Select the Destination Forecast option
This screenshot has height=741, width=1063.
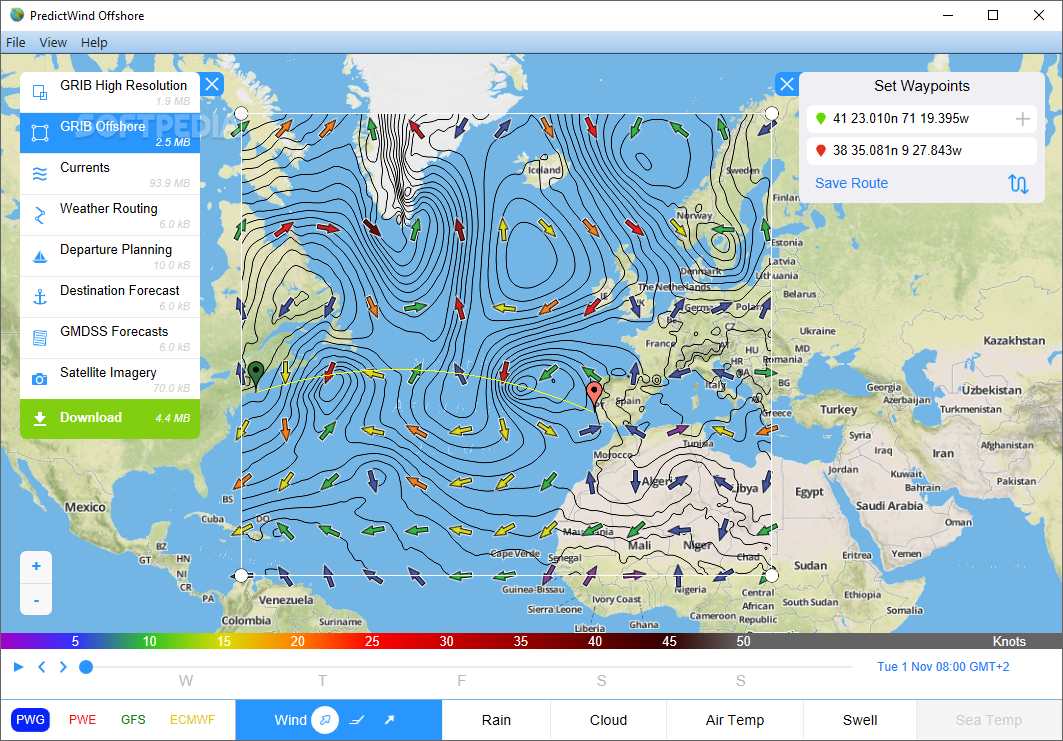pyautogui.click(x=110, y=297)
